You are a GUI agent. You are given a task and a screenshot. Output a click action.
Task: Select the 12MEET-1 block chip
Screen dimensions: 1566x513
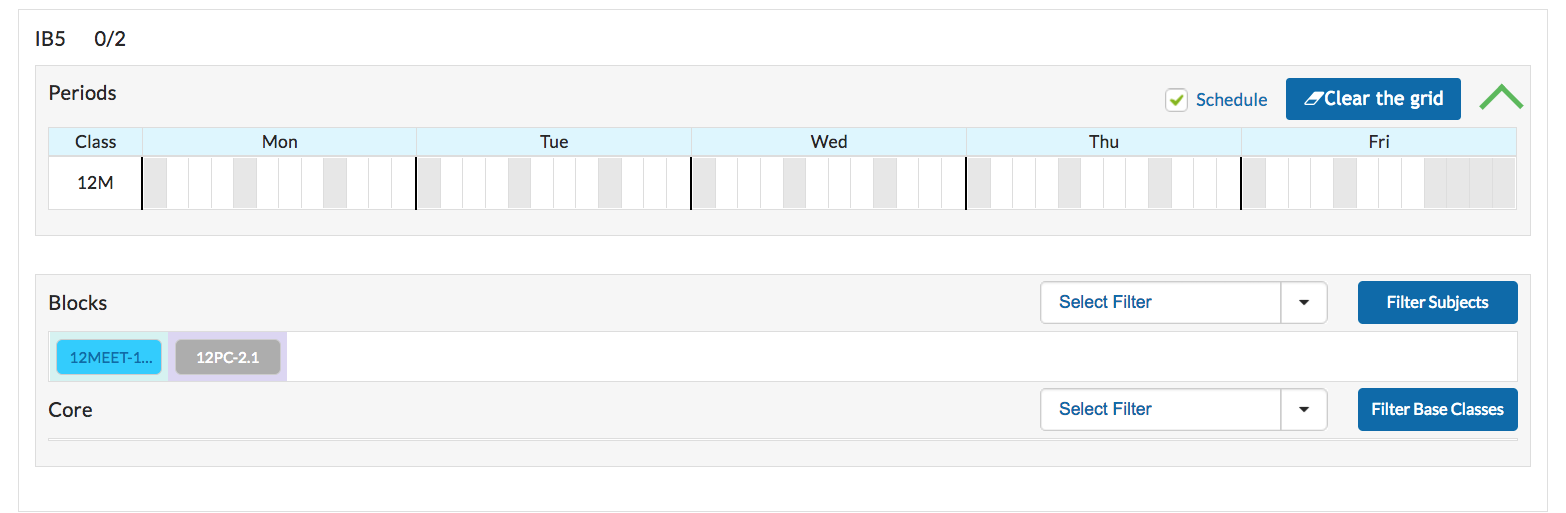(x=109, y=357)
